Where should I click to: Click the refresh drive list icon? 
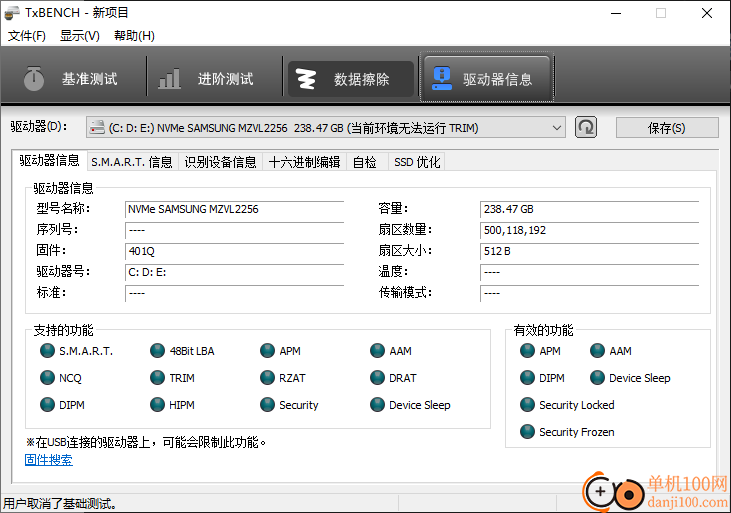pyautogui.click(x=586, y=127)
